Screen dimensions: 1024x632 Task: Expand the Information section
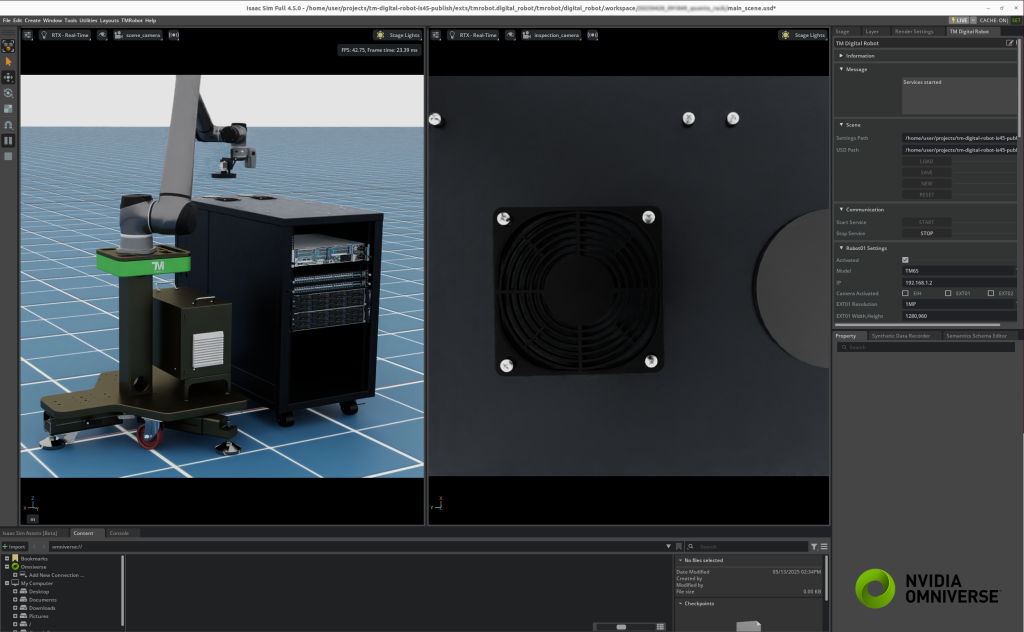tap(841, 56)
